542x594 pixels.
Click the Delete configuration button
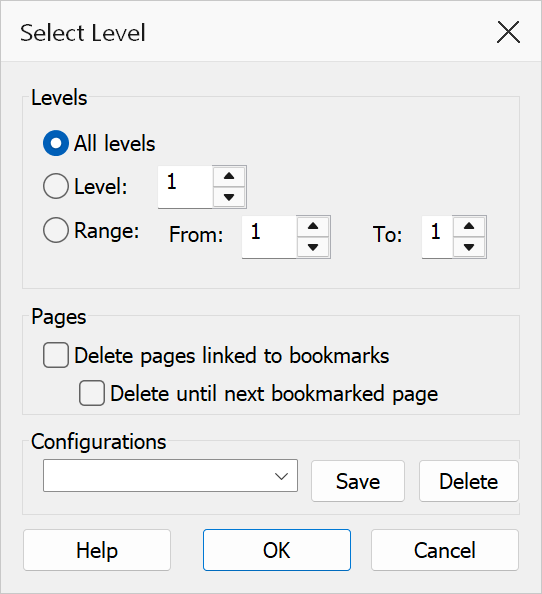(x=469, y=481)
